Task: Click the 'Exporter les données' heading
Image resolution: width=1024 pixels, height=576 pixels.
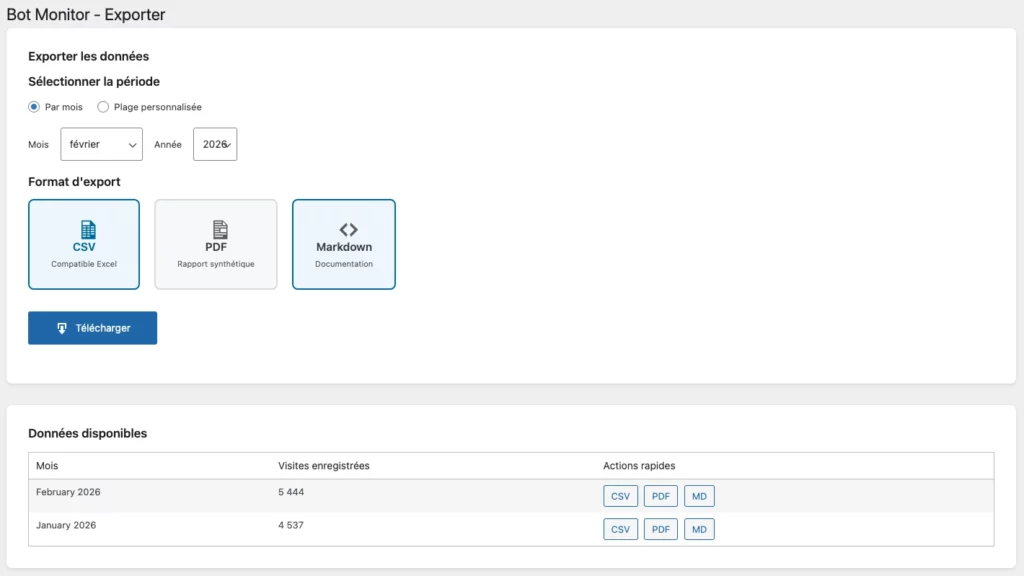Action: coord(88,56)
